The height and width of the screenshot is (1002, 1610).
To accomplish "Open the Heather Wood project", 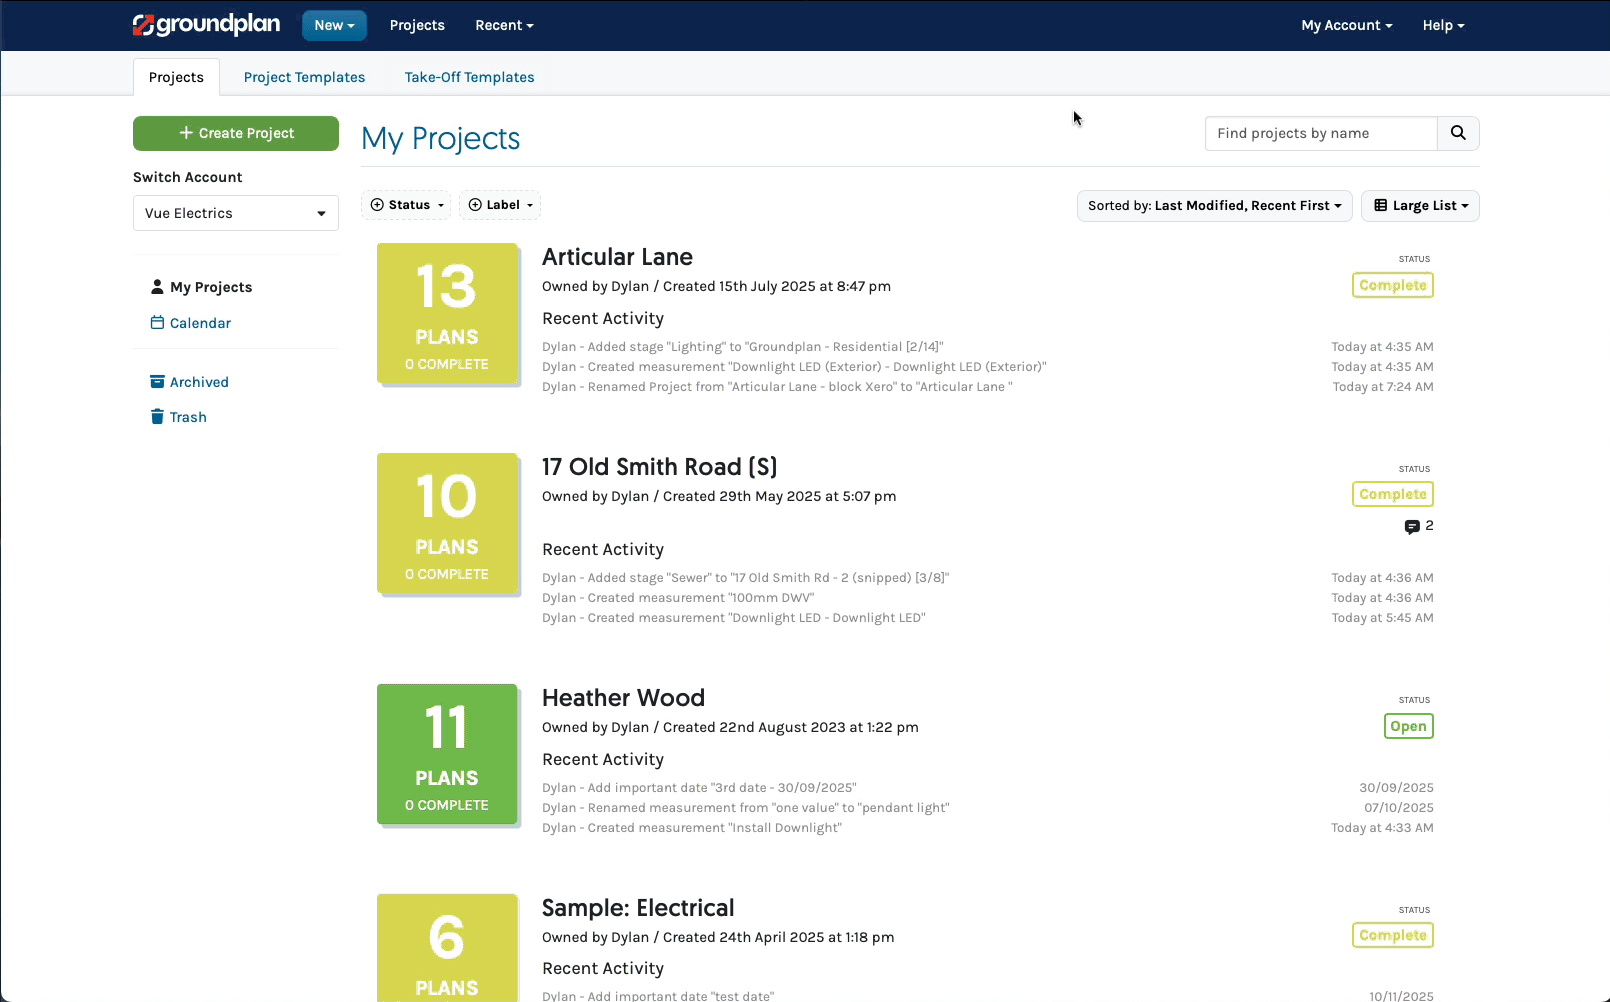I will point(623,697).
